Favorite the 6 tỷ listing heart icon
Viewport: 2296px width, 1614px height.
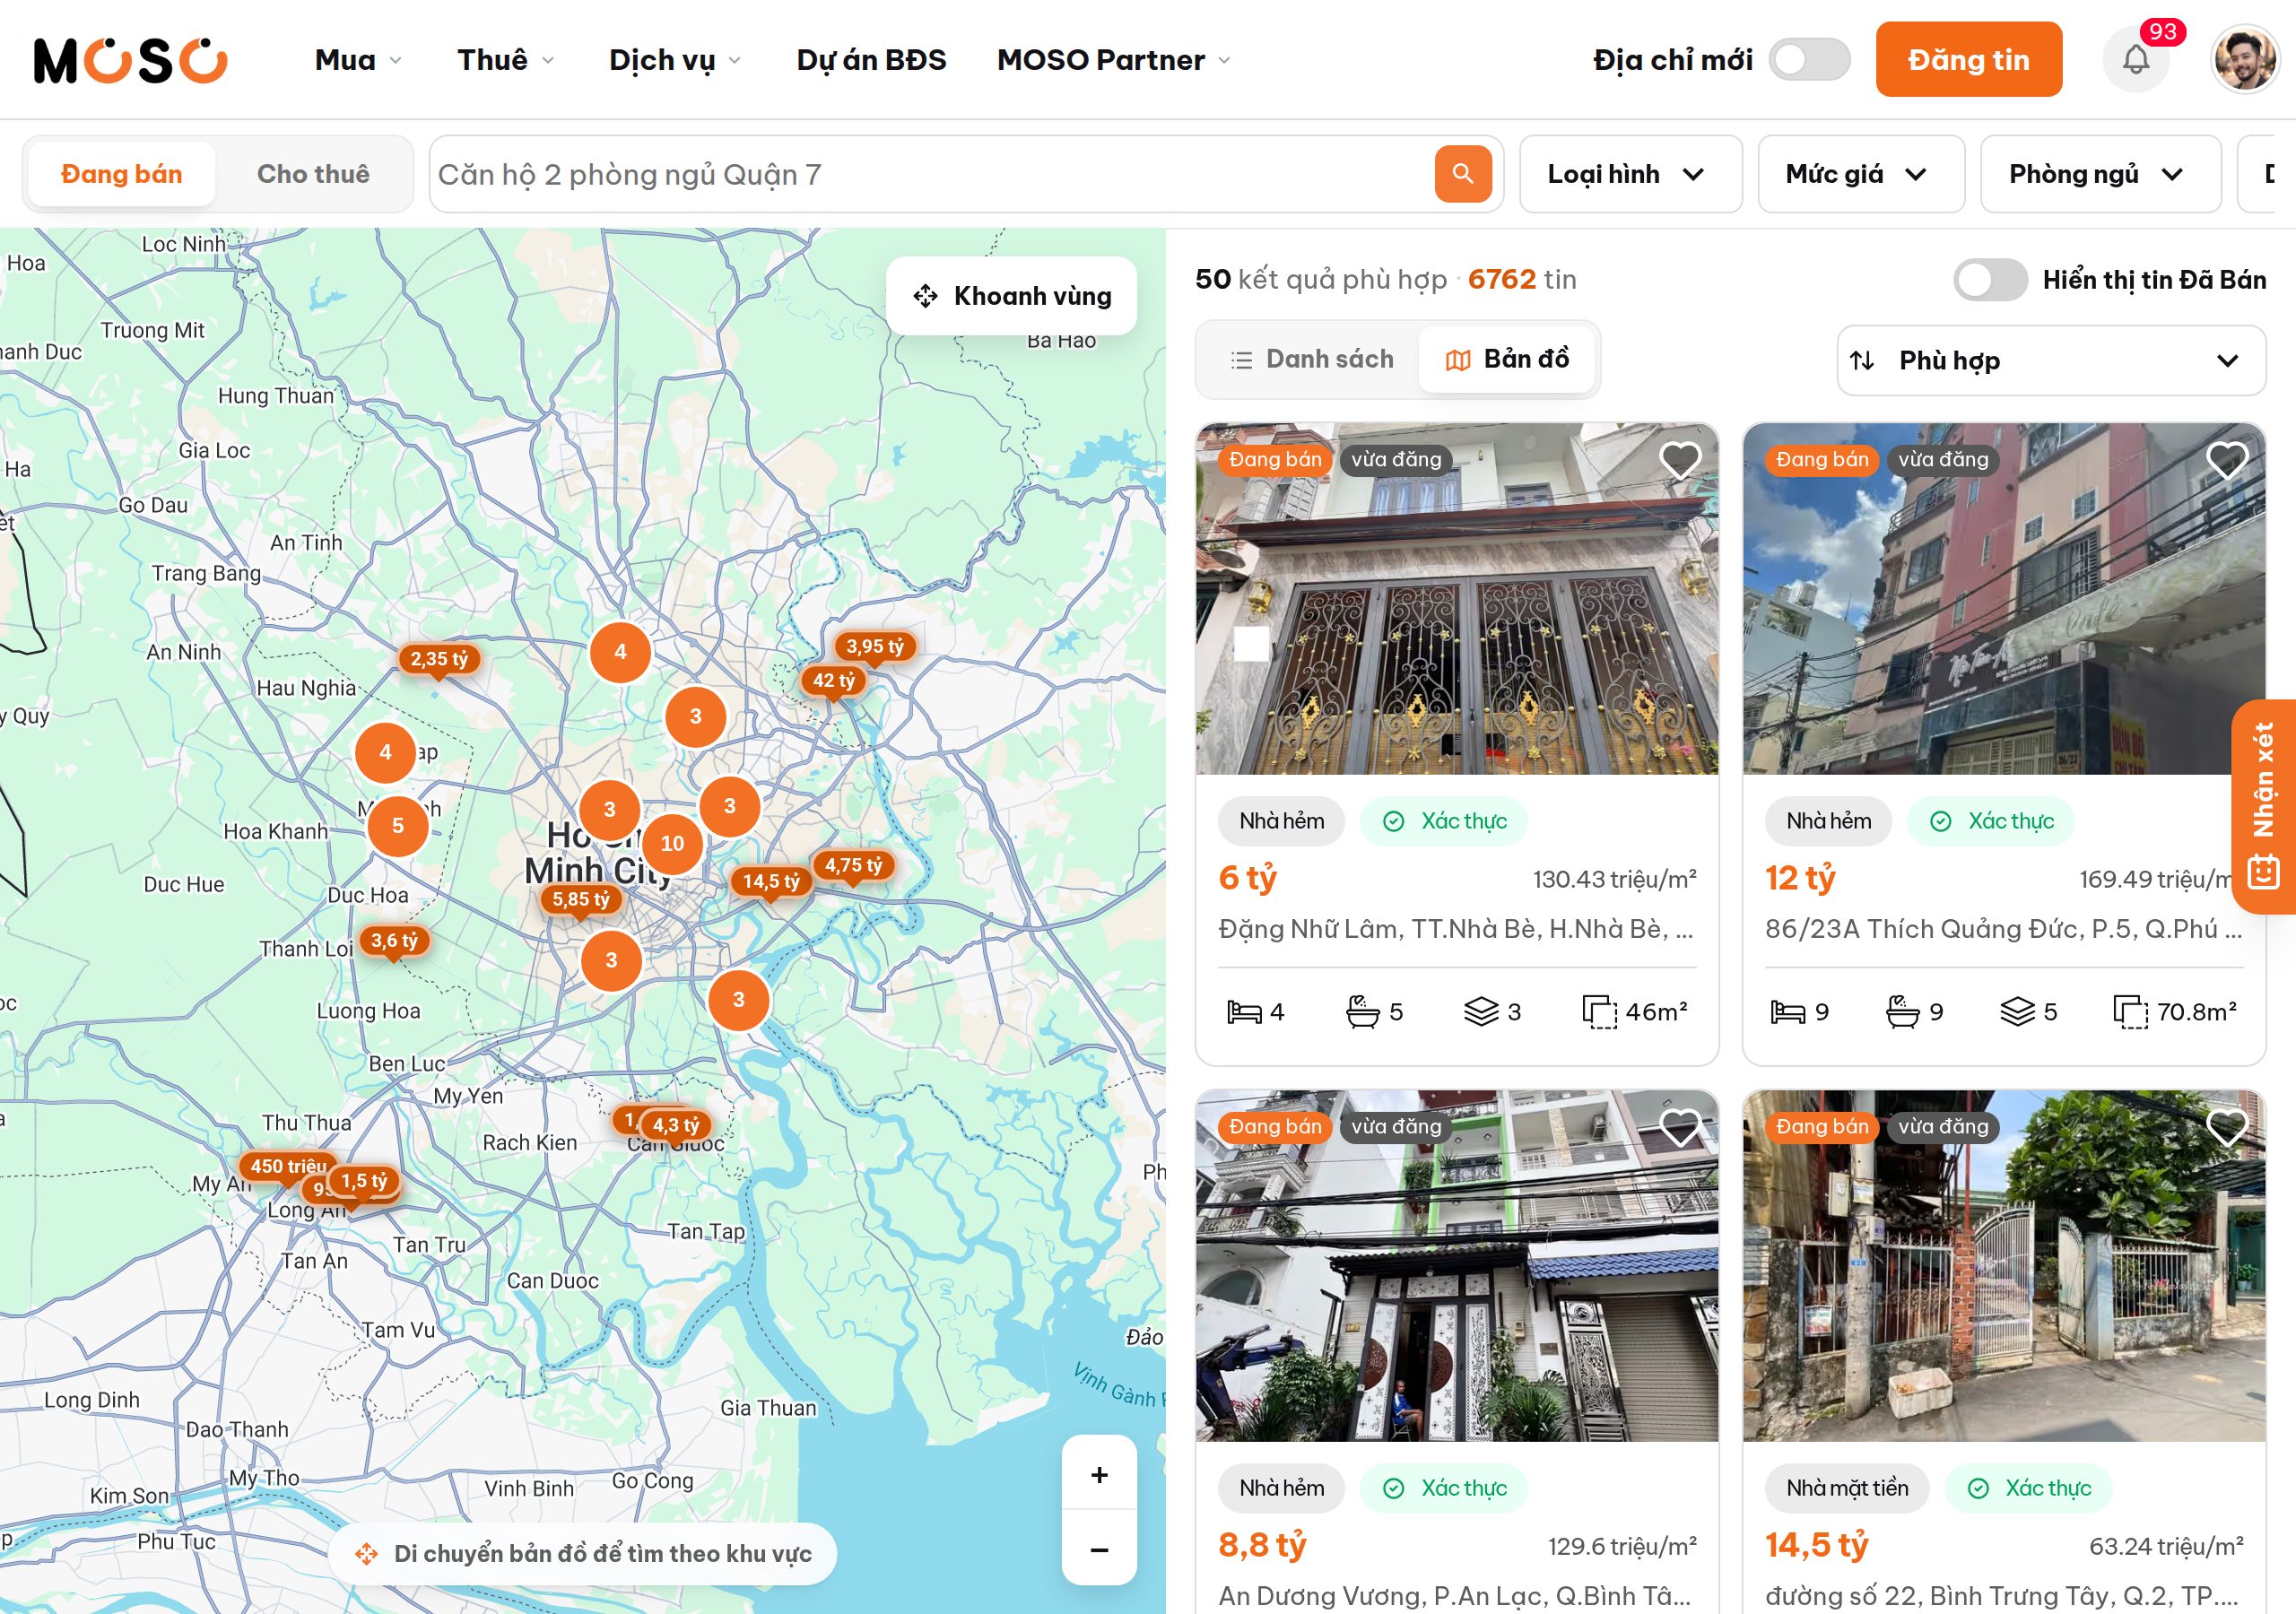(1680, 460)
